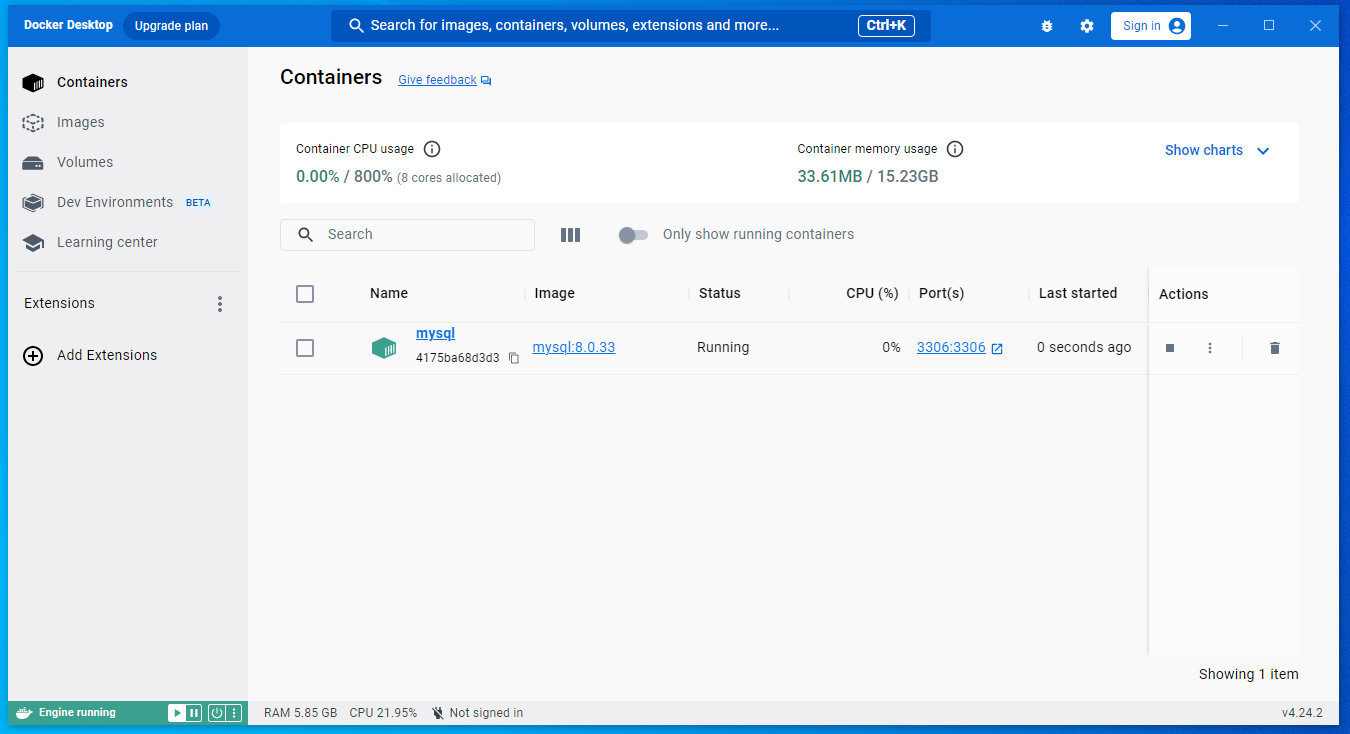
Task: Sort by the Image column header
Action: (555, 293)
